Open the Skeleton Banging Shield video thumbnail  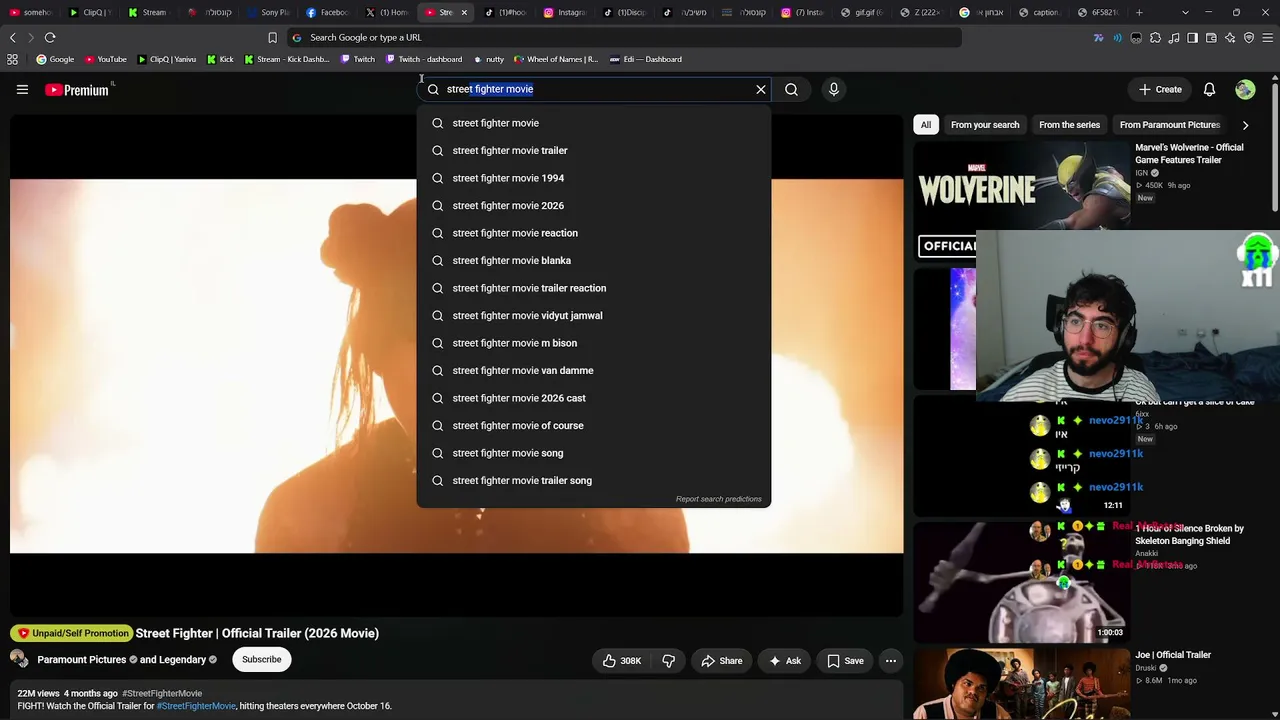click(1021, 582)
